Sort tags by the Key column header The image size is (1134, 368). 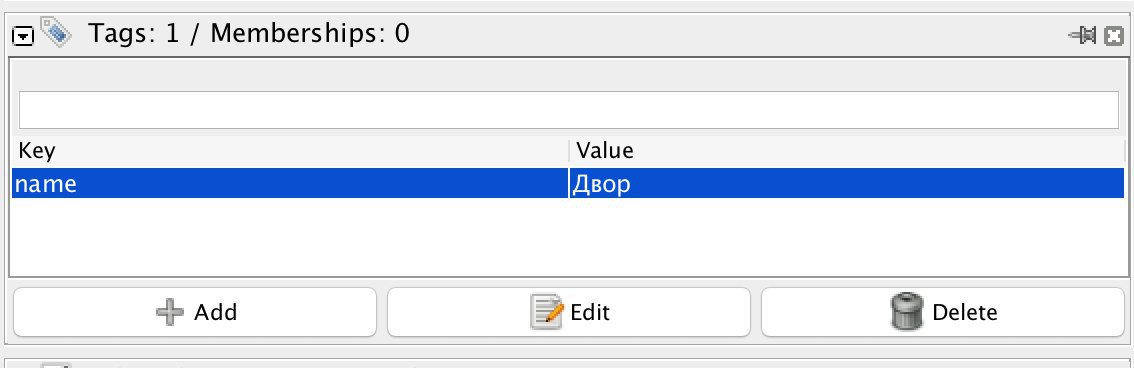pos(290,150)
